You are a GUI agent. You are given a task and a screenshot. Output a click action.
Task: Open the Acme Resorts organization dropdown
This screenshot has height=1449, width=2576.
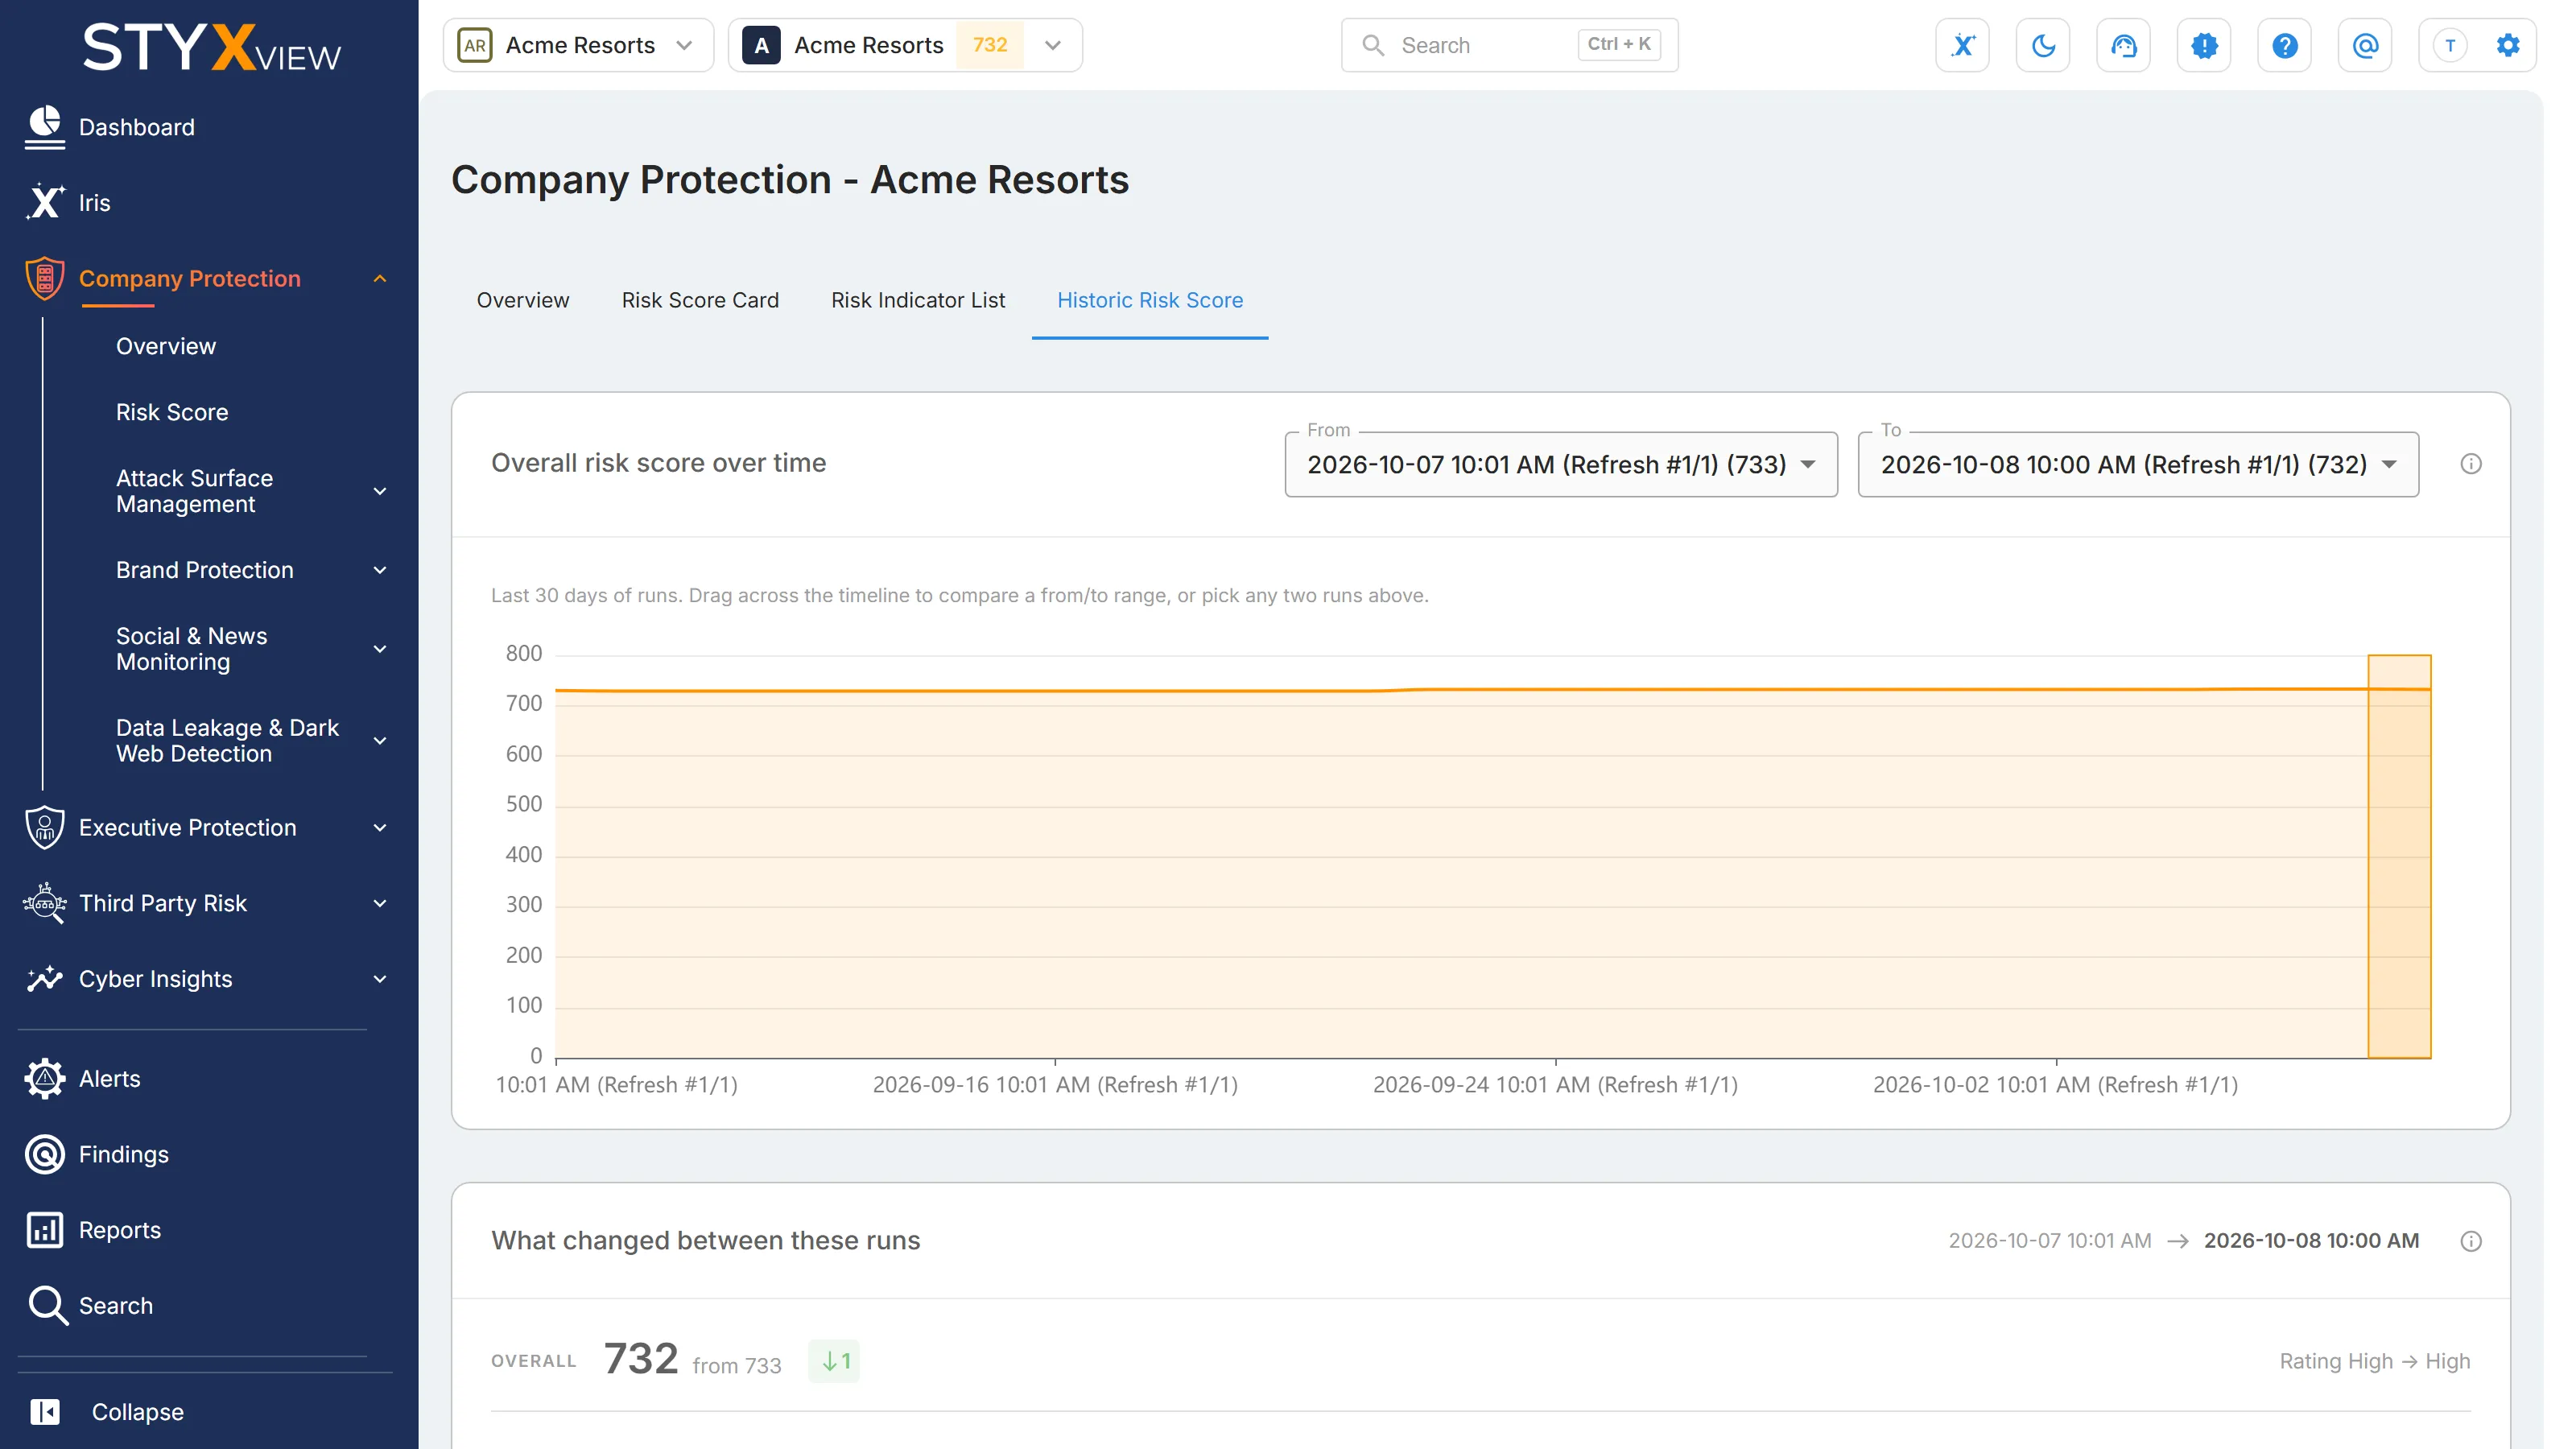pyautogui.click(x=578, y=45)
